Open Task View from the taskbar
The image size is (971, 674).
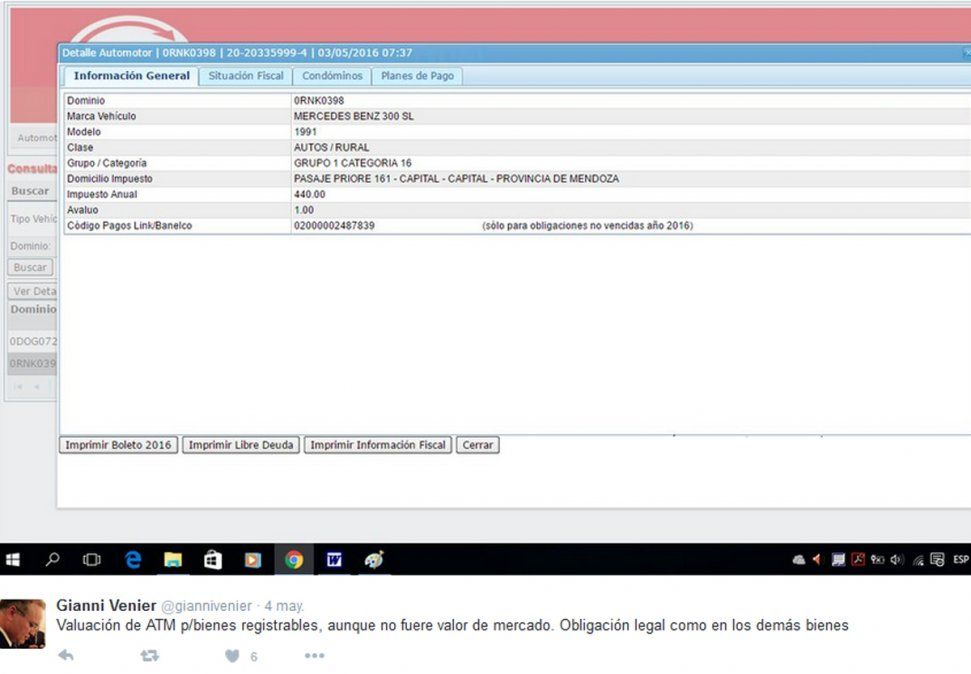click(x=92, y=560)
